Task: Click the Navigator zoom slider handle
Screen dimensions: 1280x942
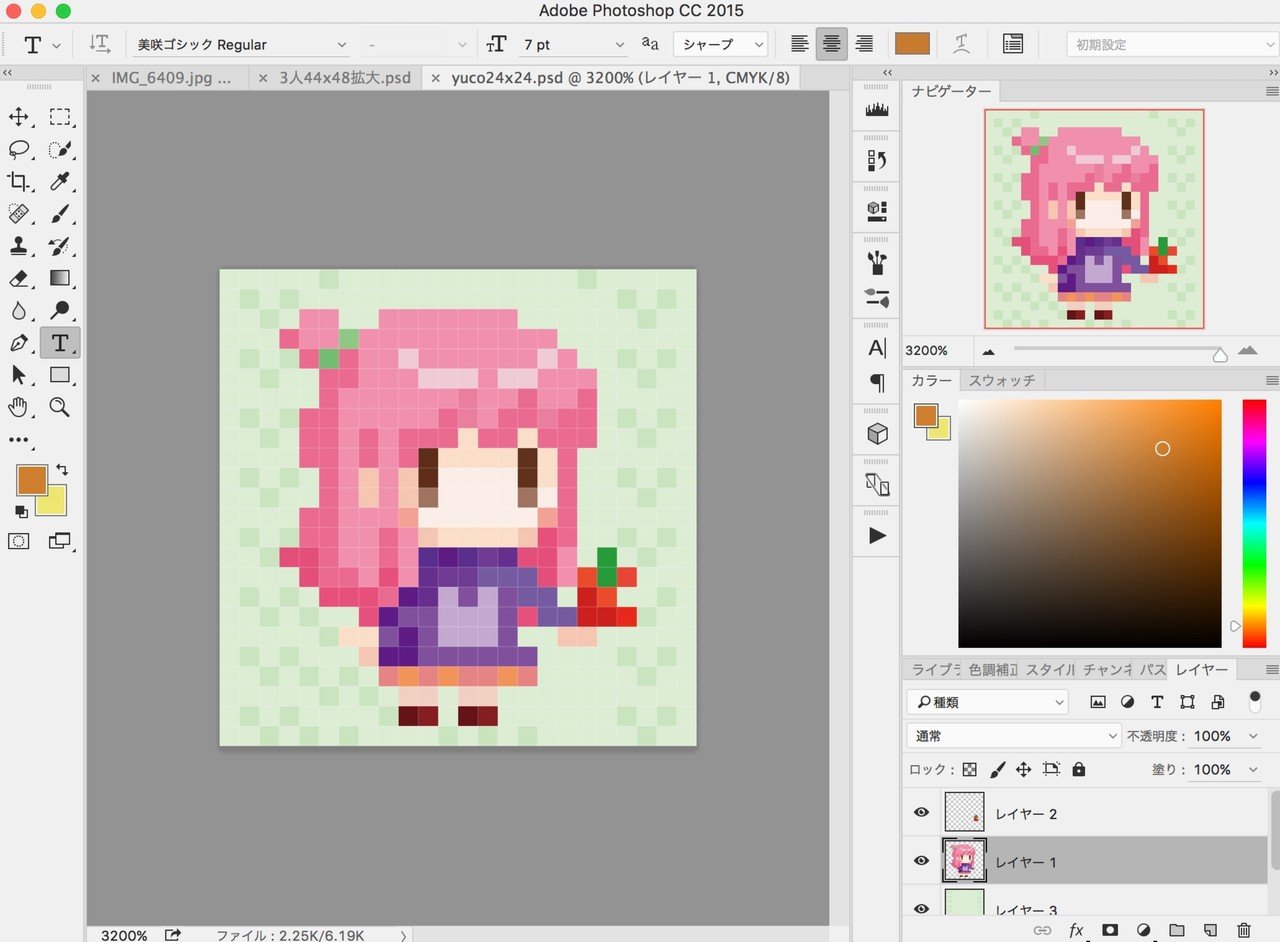Action: (1219, 354)
